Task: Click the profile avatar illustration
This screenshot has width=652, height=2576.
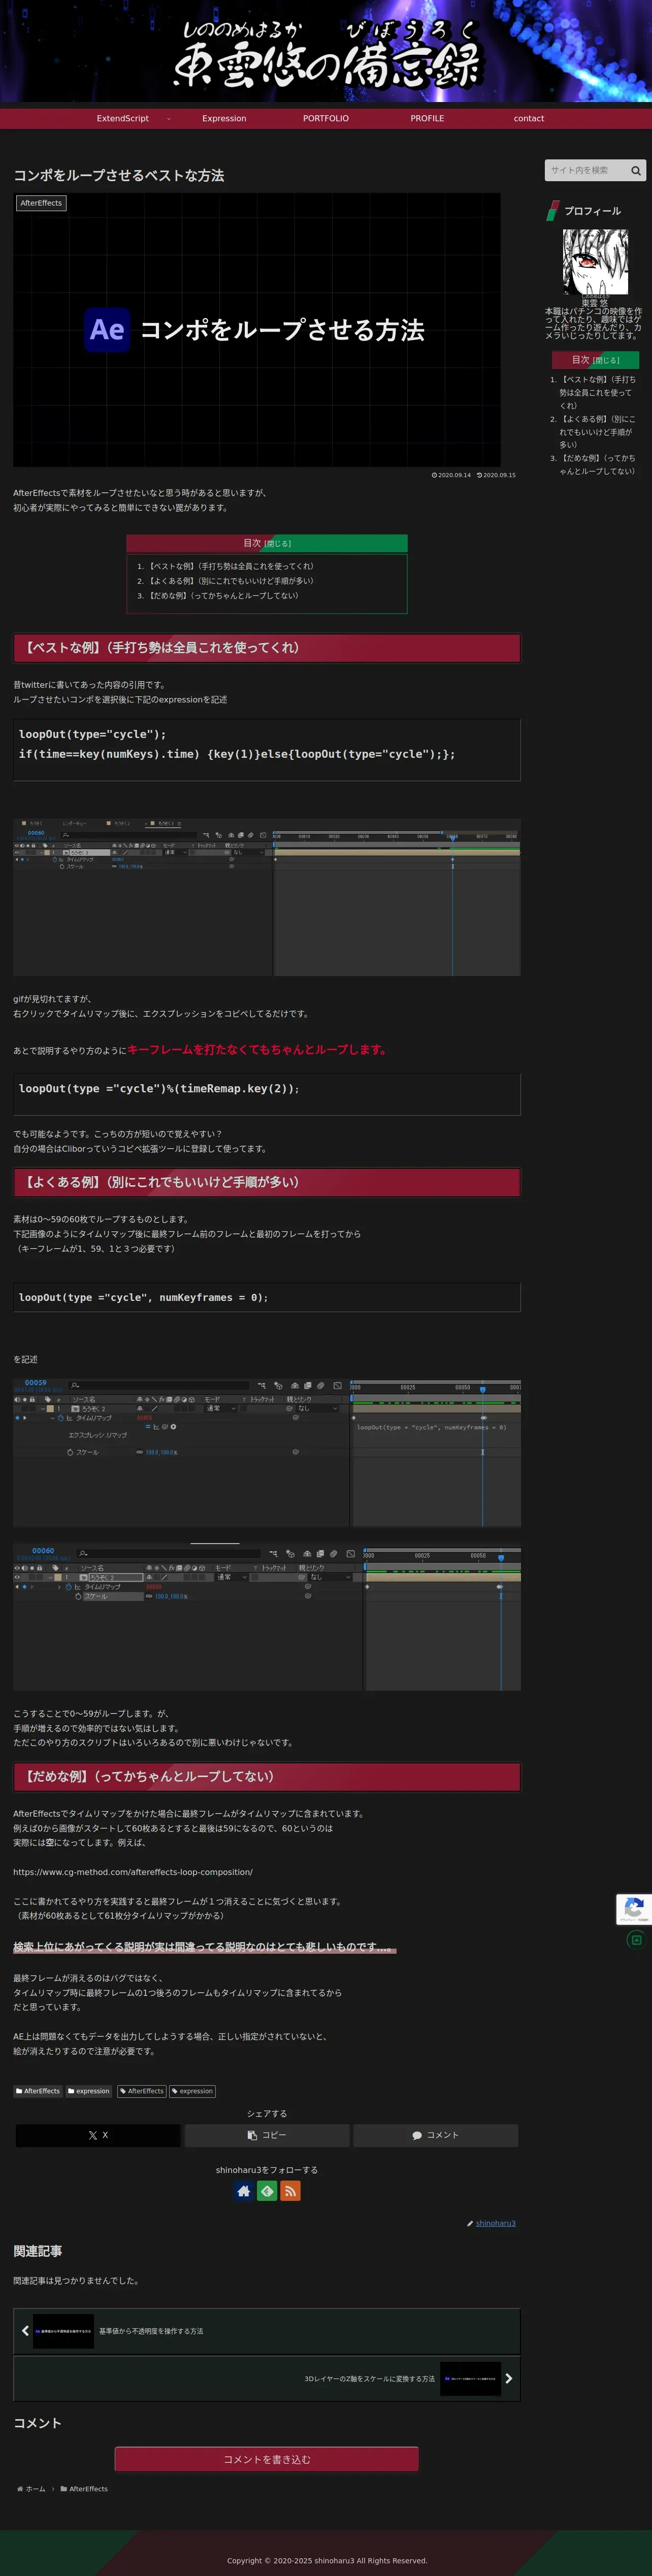Action: point(595,262)
